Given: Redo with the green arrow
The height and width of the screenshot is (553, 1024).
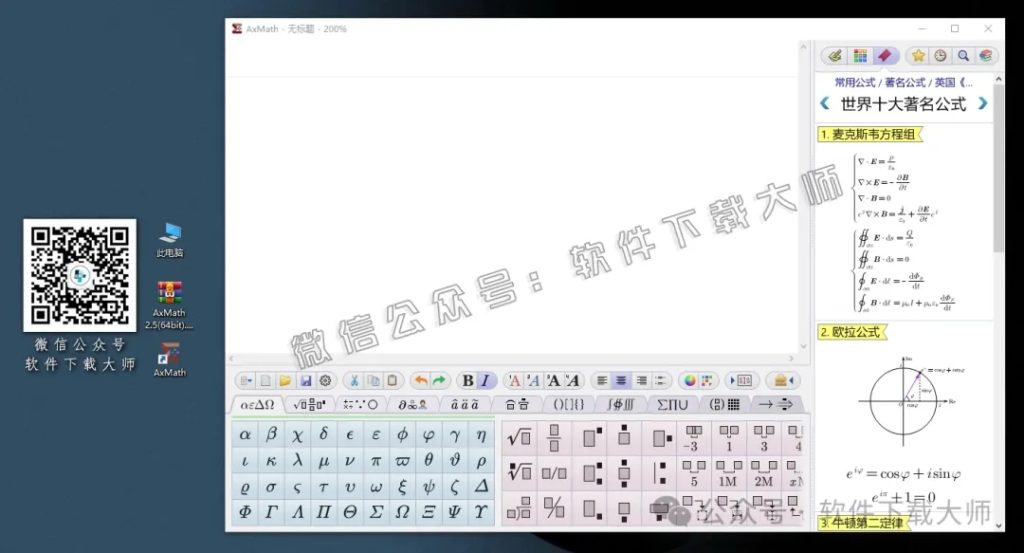Looking at the screenshot, I should pos(440,381).
